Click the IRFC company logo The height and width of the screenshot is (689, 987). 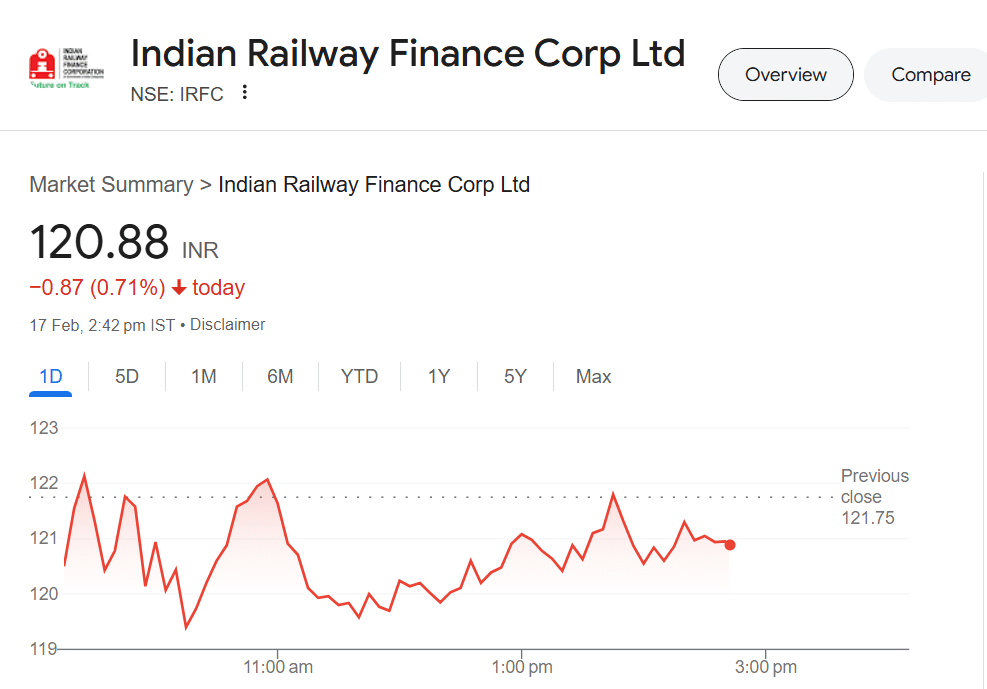tap(66, 67)
